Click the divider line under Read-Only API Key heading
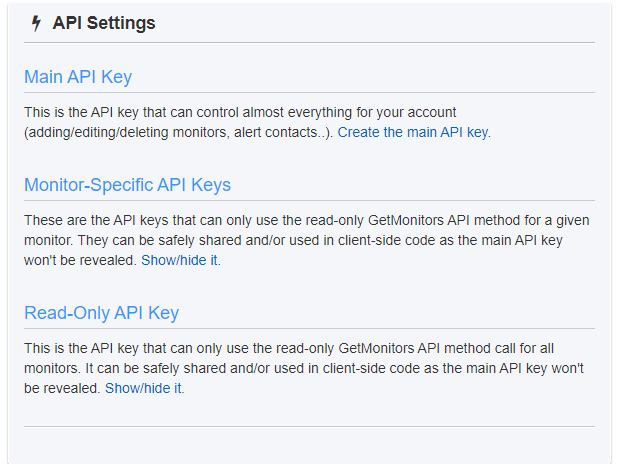The image size is (628, 464). coord(309,329)
